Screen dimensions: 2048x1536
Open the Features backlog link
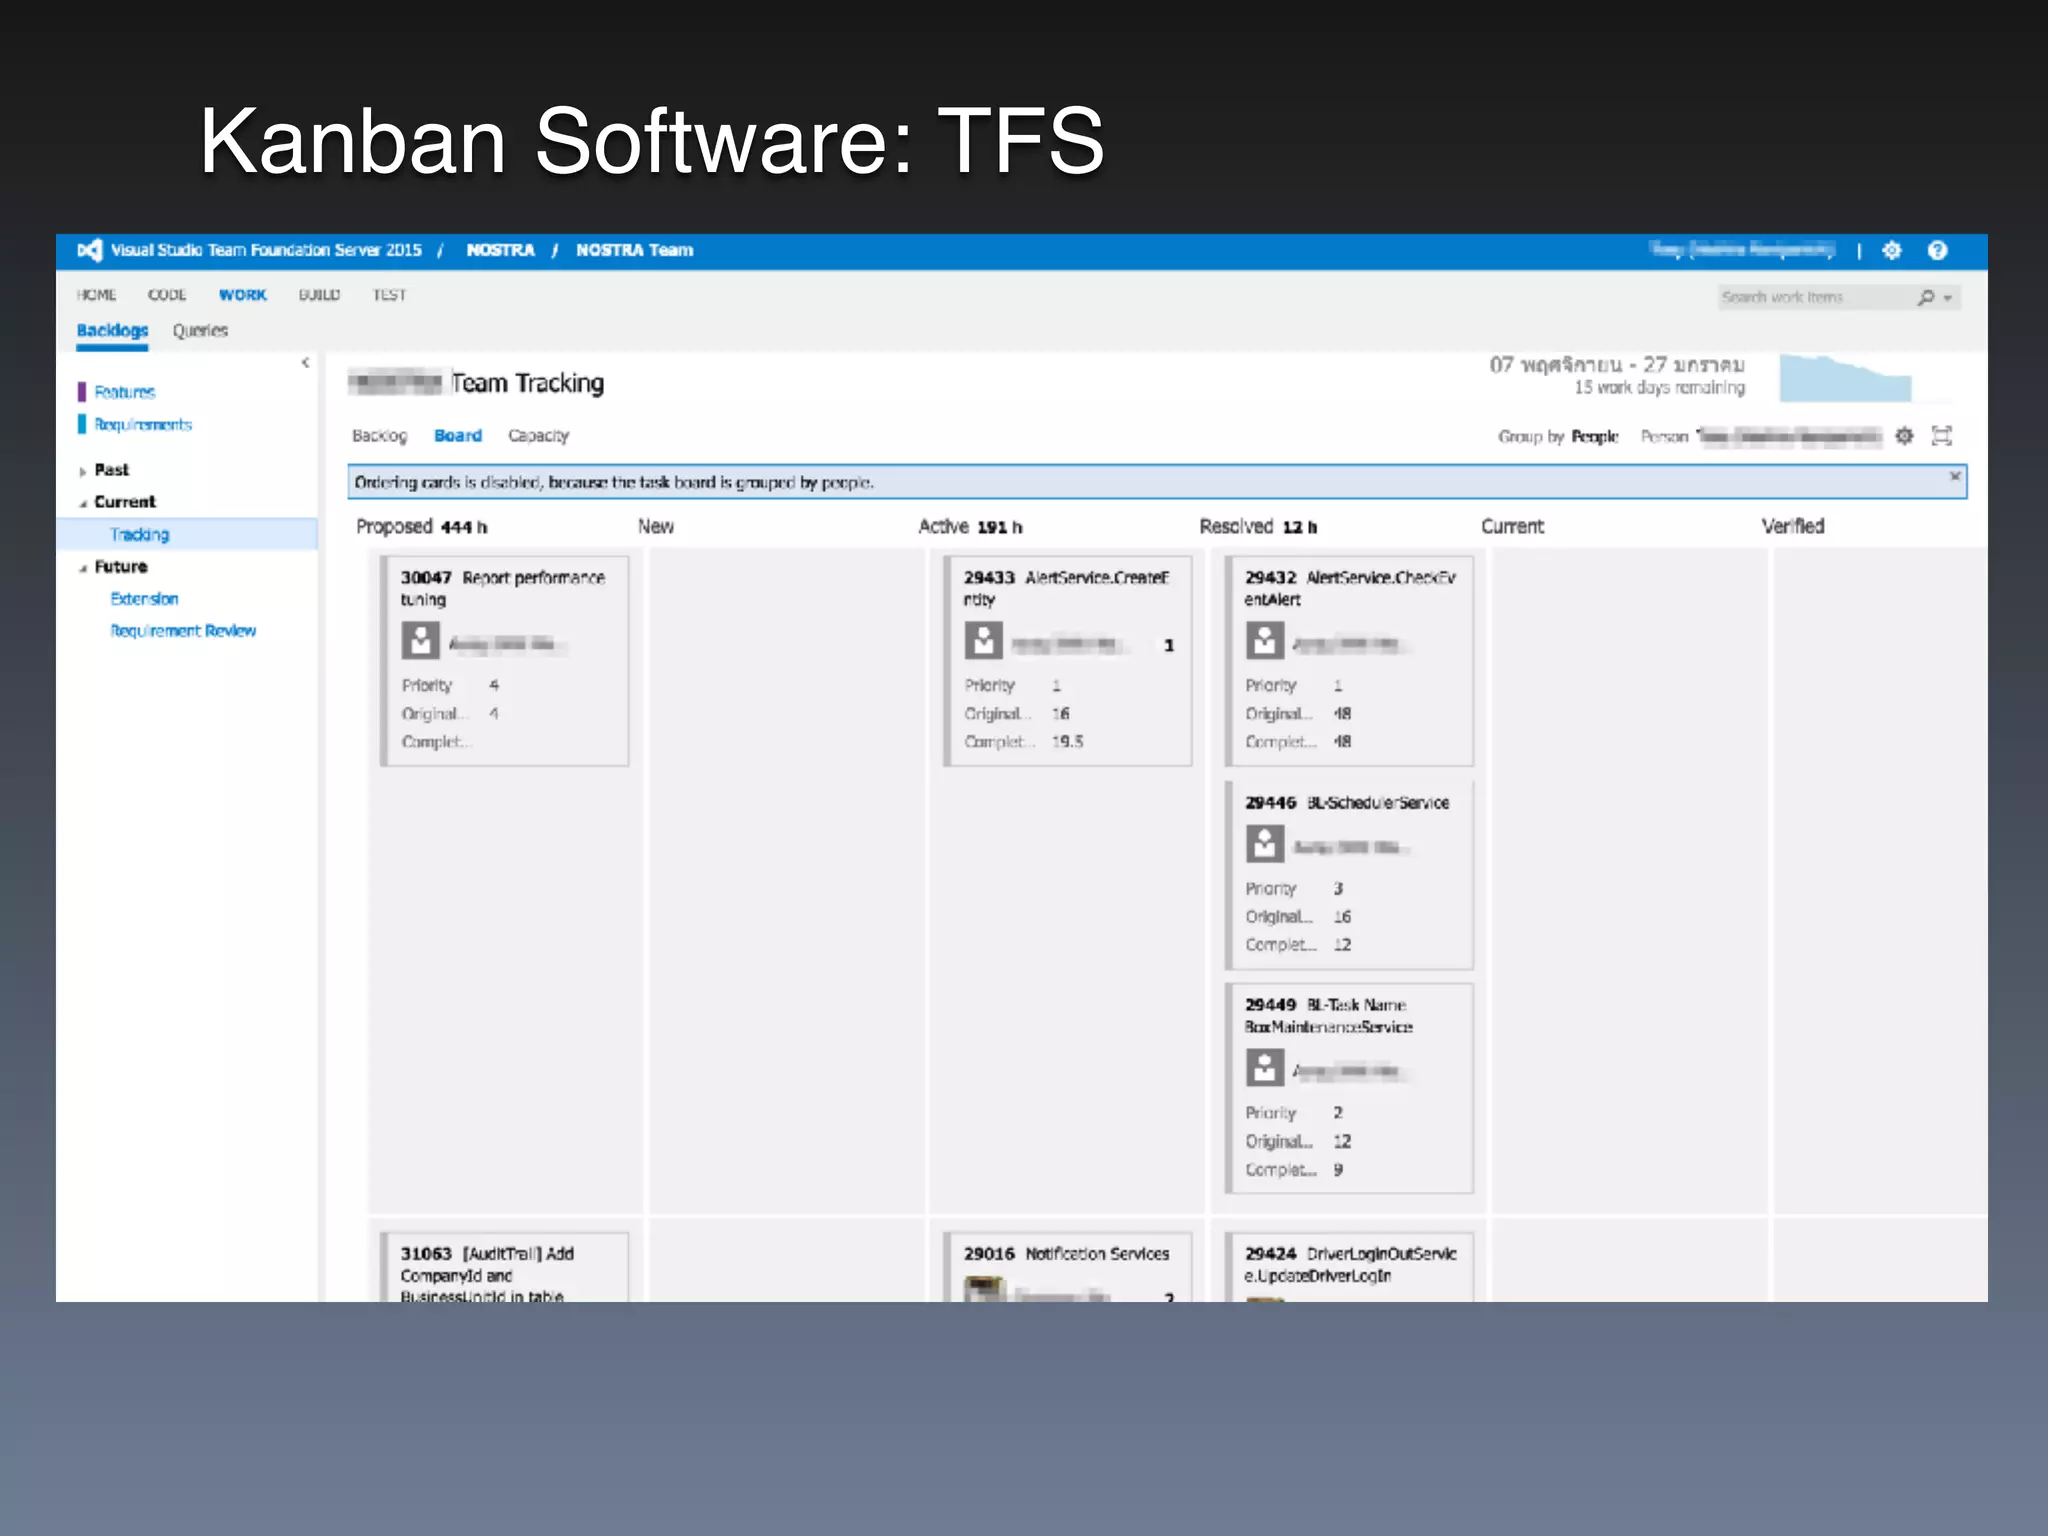(125, 392)
